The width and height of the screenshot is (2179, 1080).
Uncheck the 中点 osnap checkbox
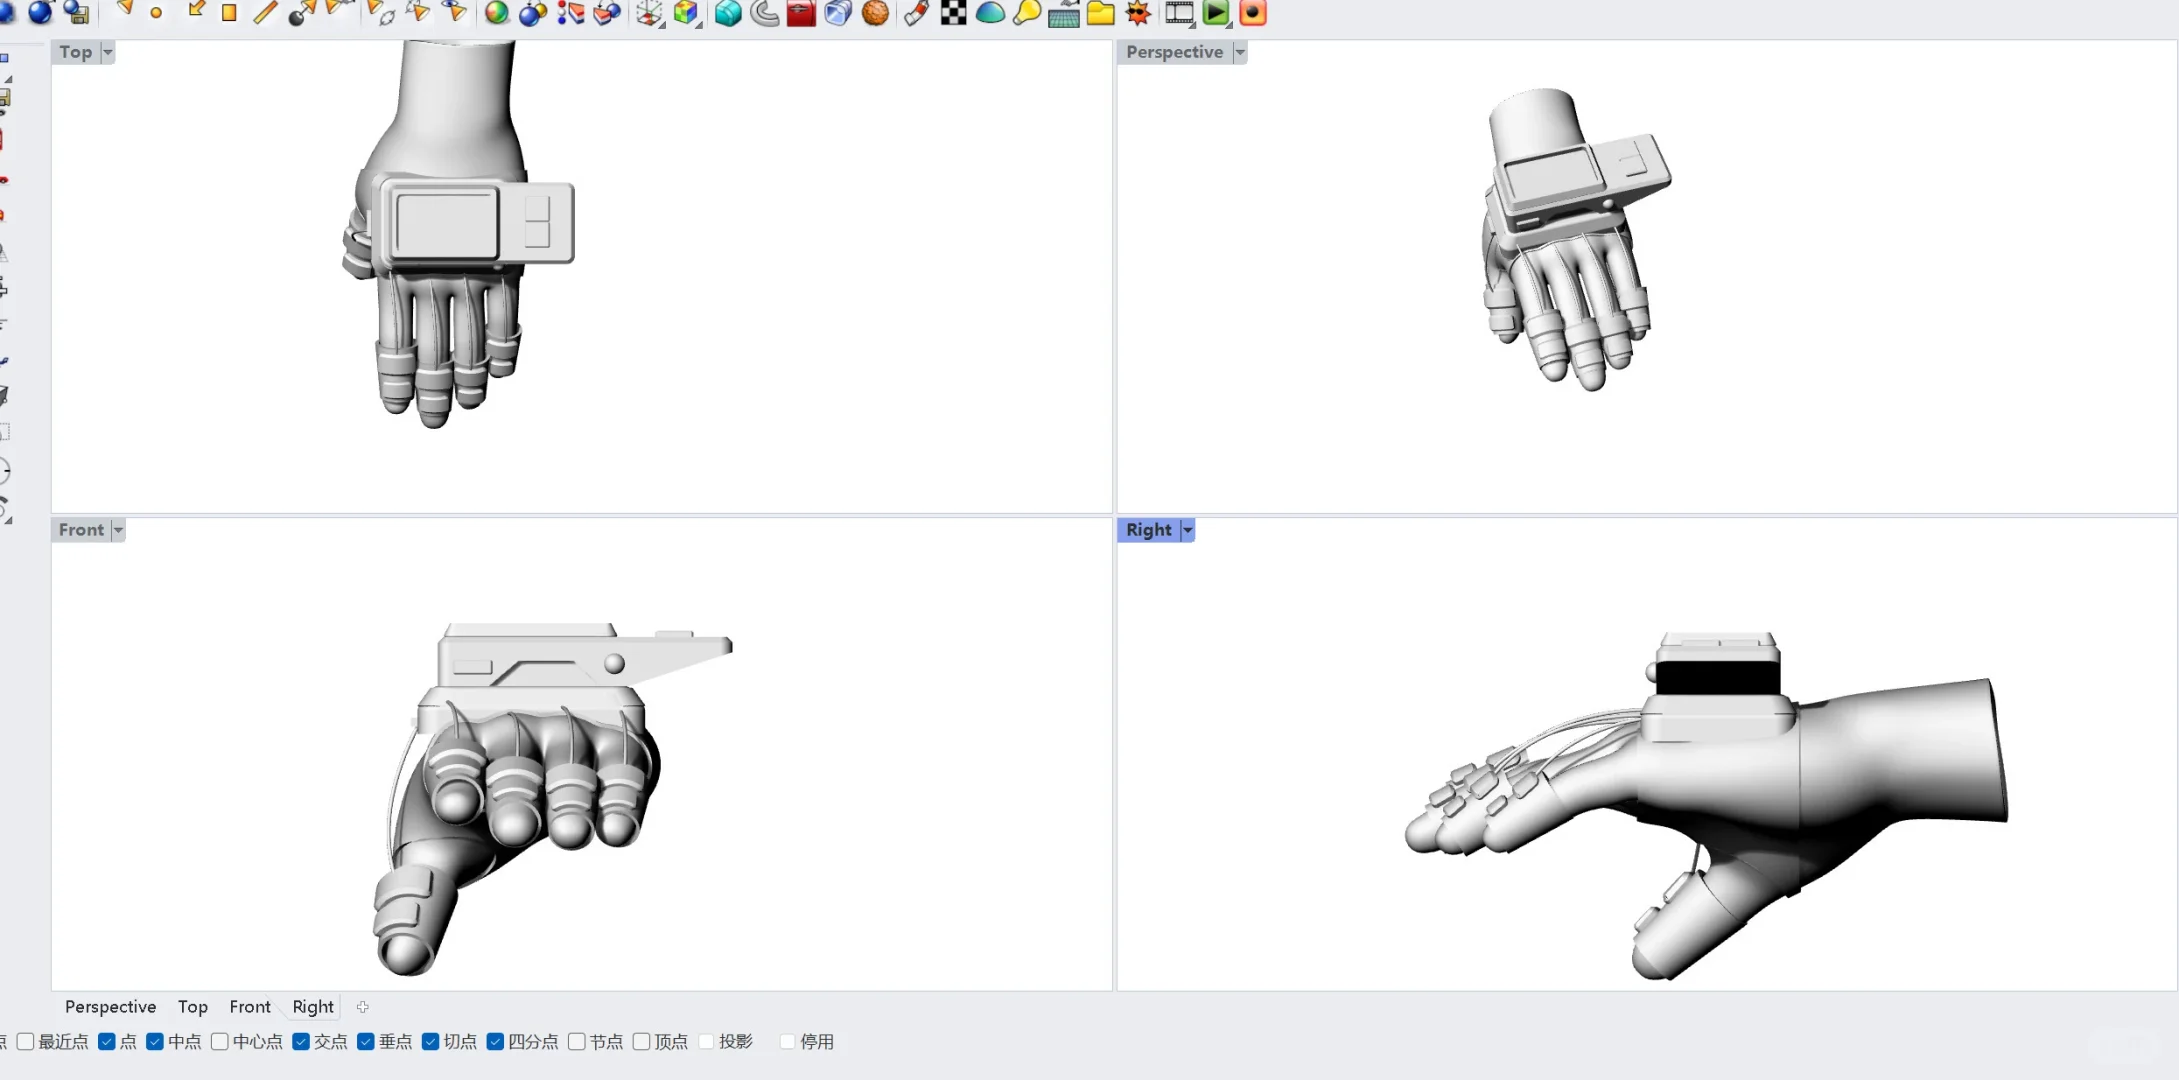click(x=155, y=1042)
